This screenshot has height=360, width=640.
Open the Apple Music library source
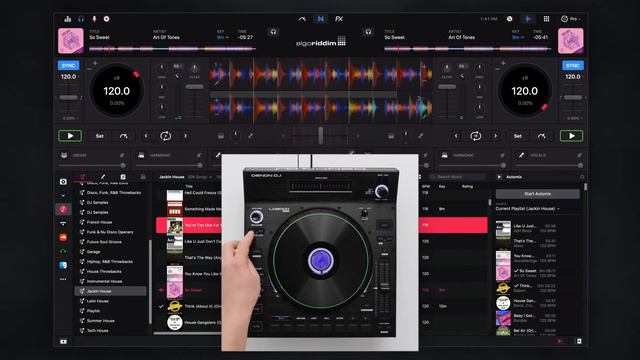[x=63, y=209]
